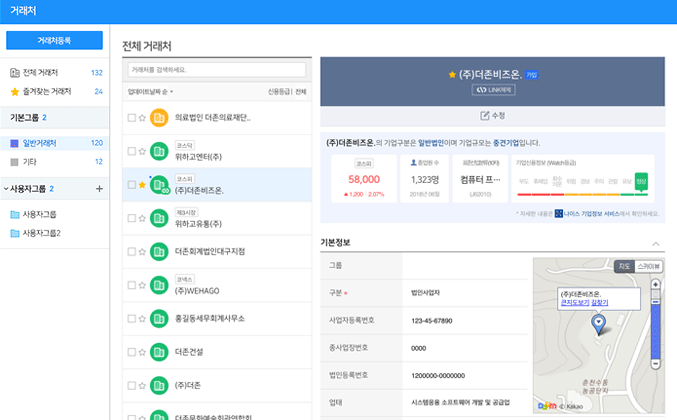Click the 사업자등록번호 value 123-45-67890
Viewport: 677px width, 420px height.
click(432, 321)
